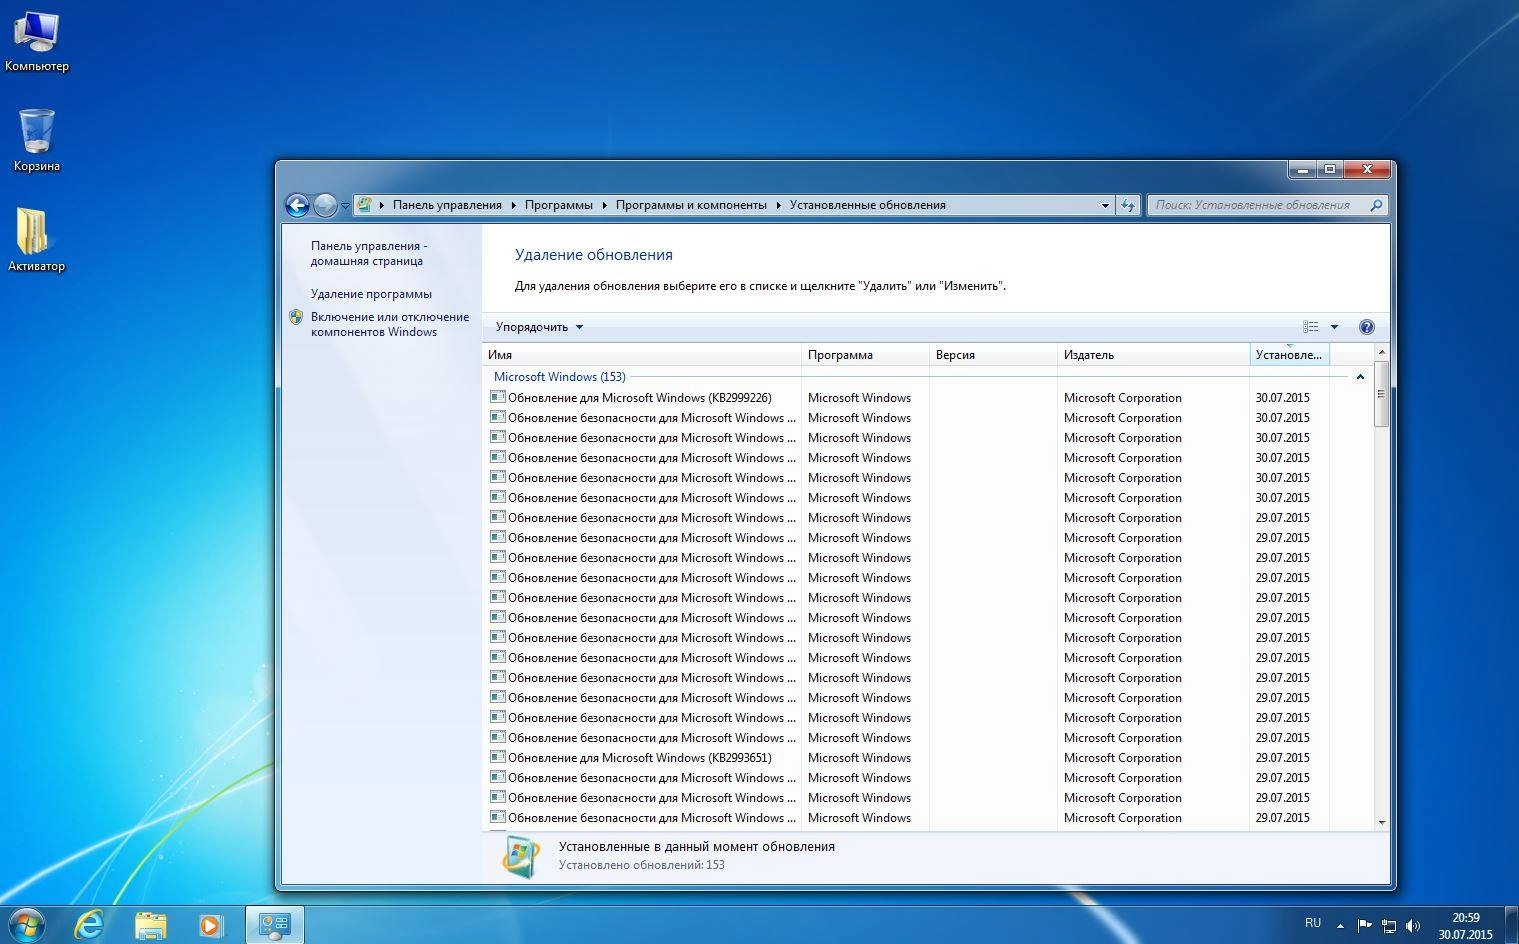Viewport: 1519px width, 944px height.
Task: Click the scrollbar down arrow
Action: click(x=1382, y=822)
